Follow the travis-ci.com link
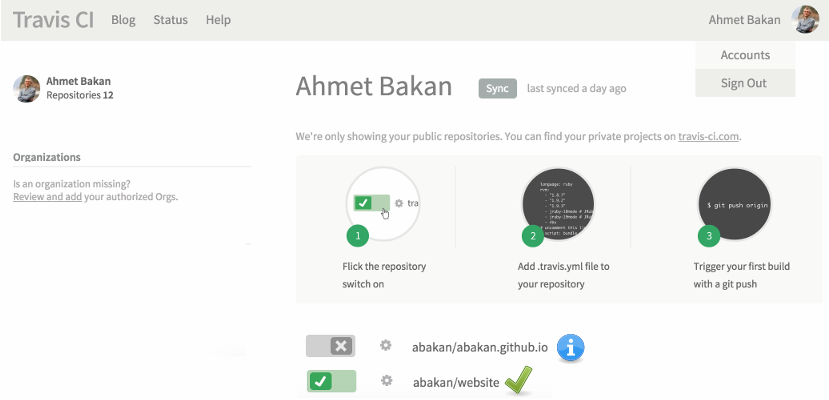This screenshot has width=829, height=400. [708, 137]
